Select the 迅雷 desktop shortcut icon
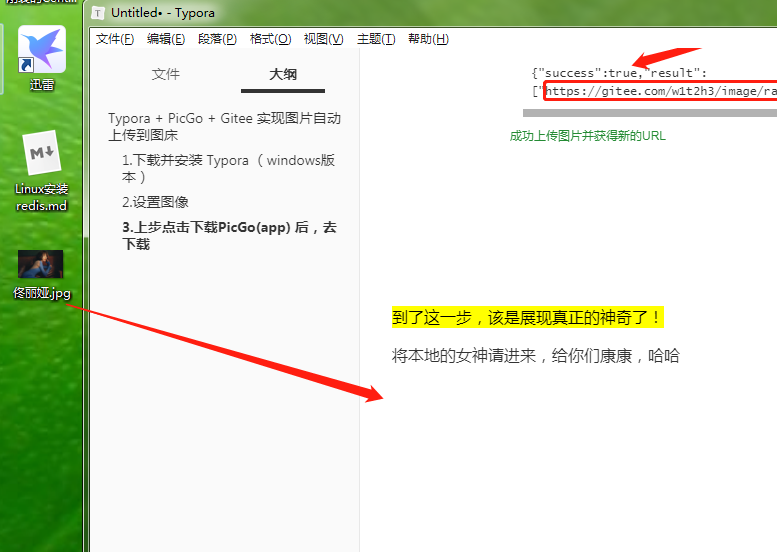This screenshot has height=552, width=777. (42, 58)
